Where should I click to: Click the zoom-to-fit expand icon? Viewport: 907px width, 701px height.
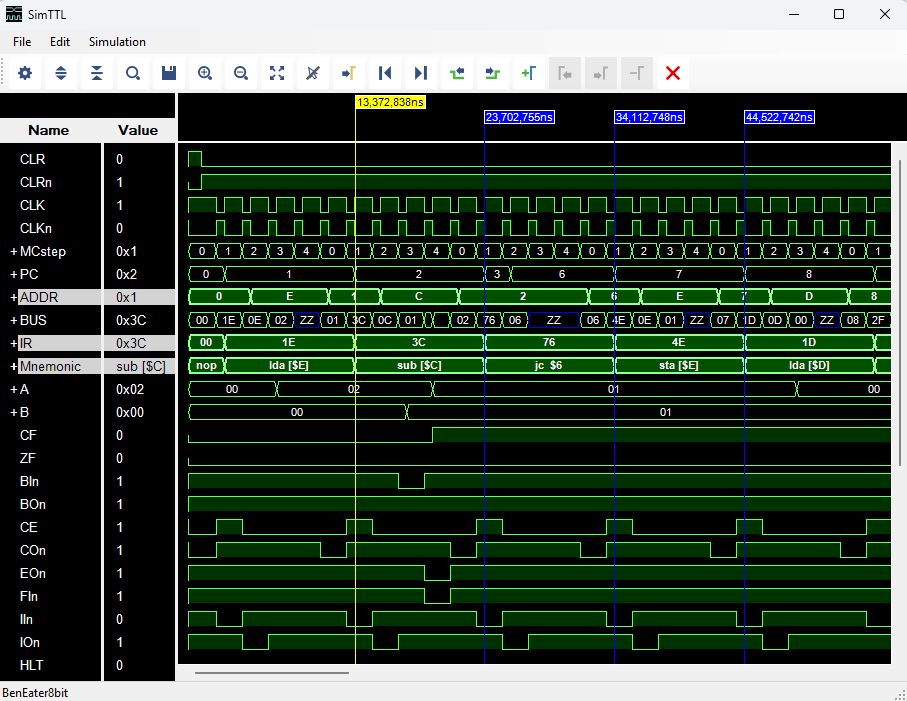coord(277,73)
